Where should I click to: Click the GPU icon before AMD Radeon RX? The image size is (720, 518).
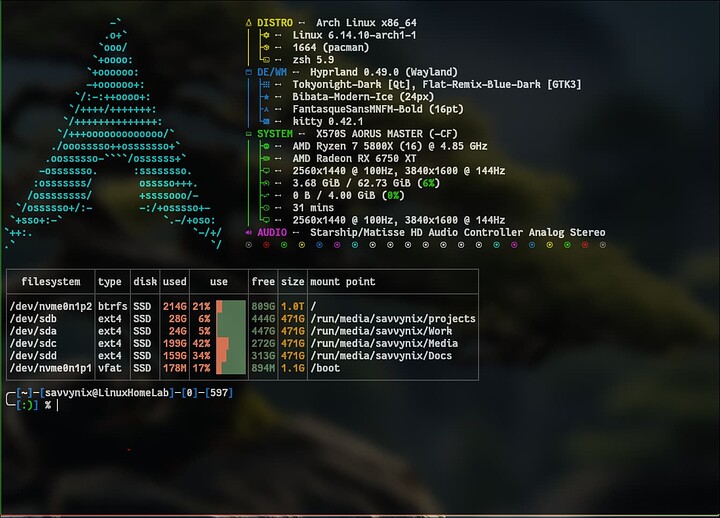coord(266,158)
